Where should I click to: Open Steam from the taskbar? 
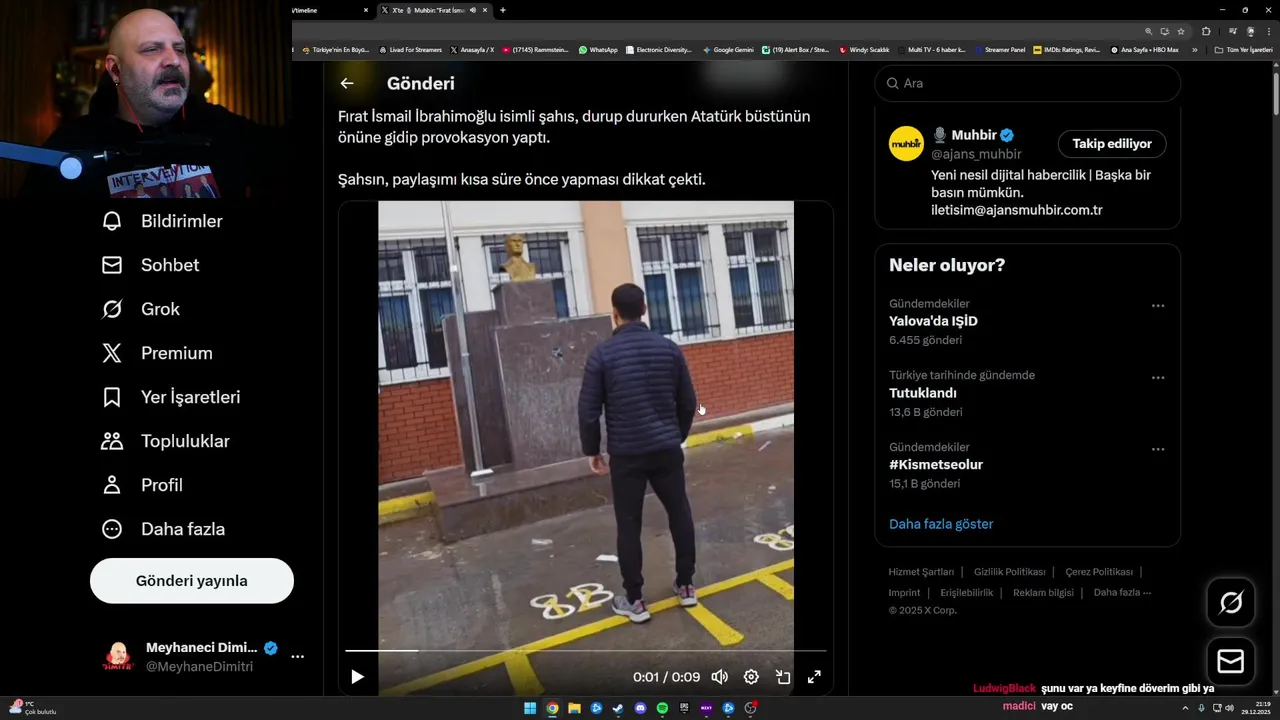(618, 709)
